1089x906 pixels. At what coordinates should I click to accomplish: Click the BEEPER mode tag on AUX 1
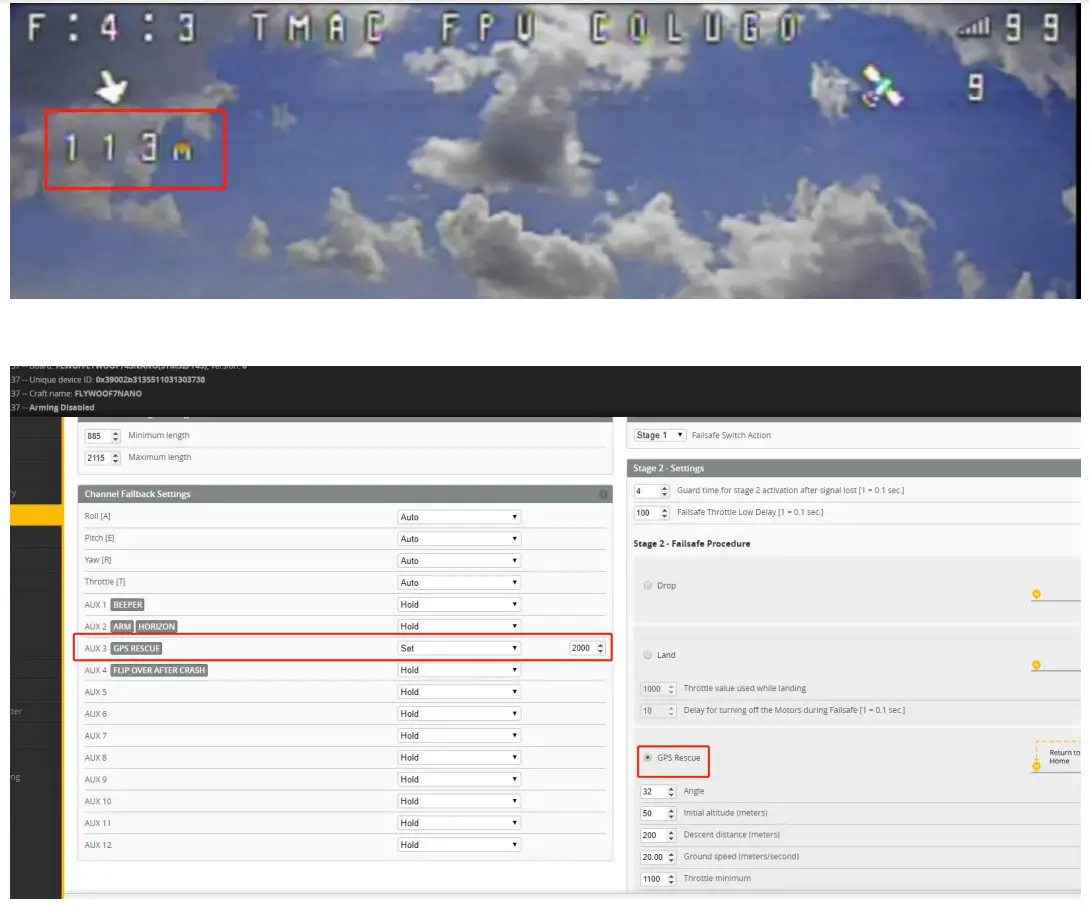pyautogui.click(x=128, y=605)
